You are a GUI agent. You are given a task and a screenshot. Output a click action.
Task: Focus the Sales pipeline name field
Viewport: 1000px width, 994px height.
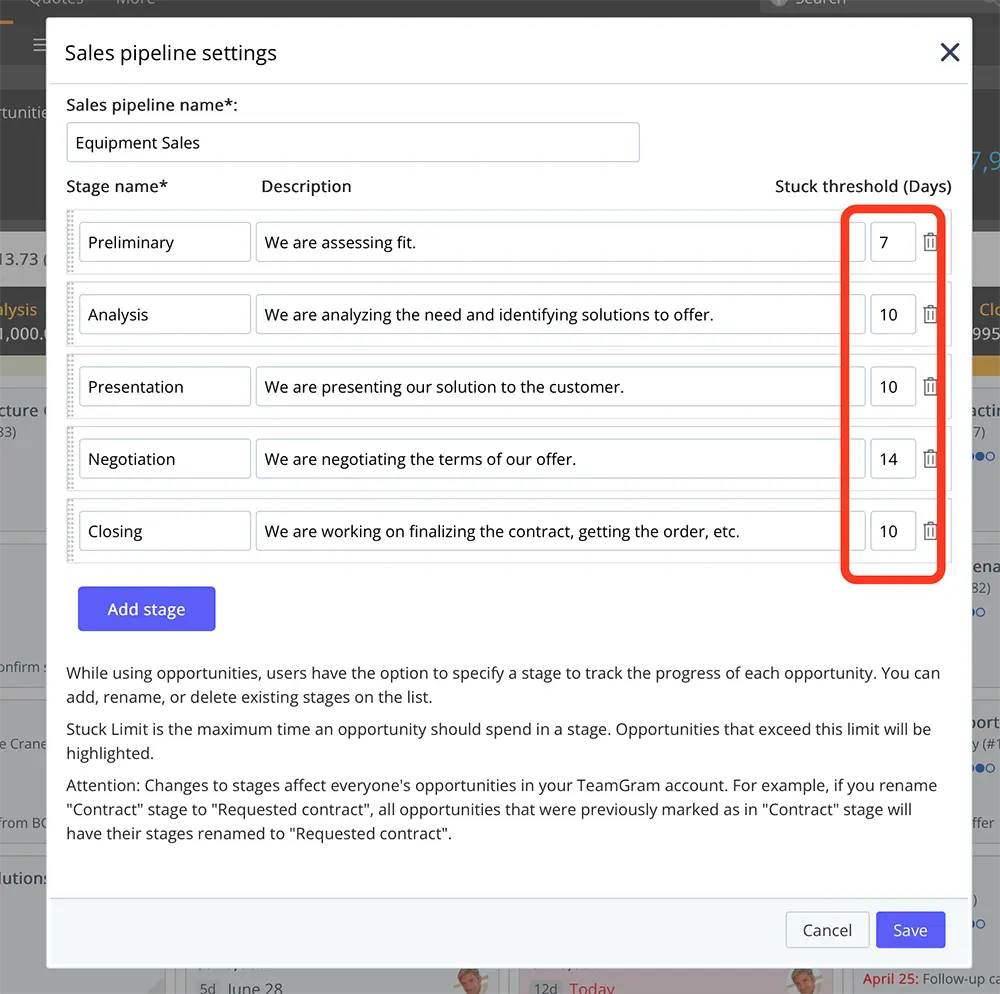click(352, 143)
